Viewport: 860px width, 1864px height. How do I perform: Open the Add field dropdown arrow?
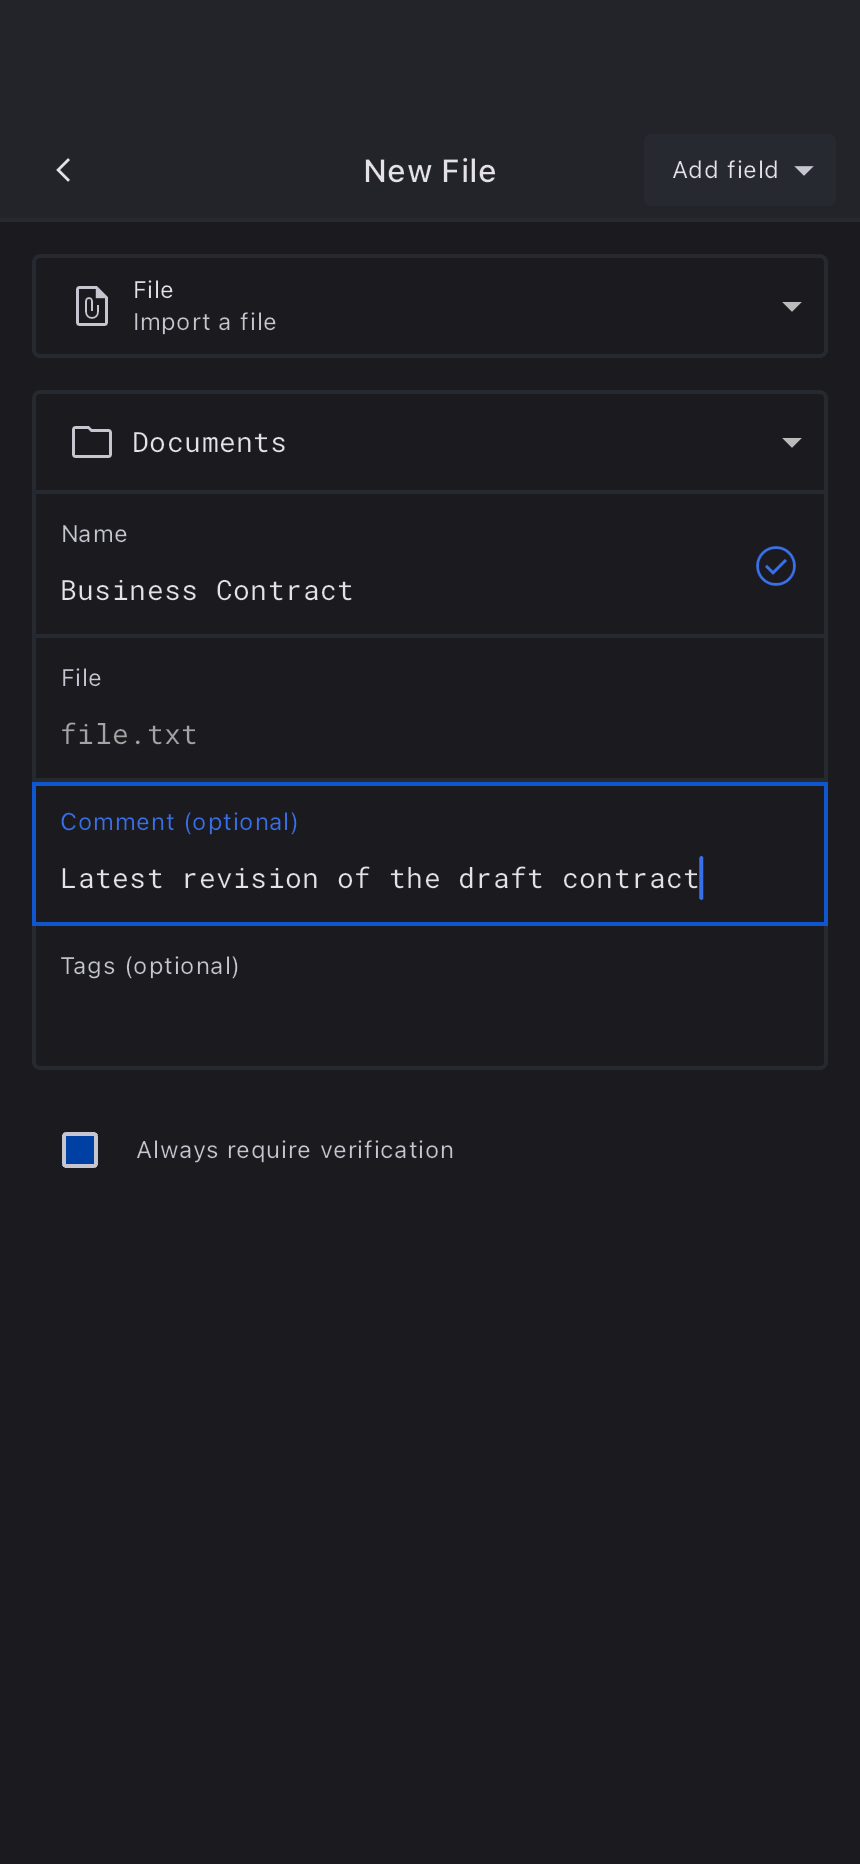pos(804,171)
